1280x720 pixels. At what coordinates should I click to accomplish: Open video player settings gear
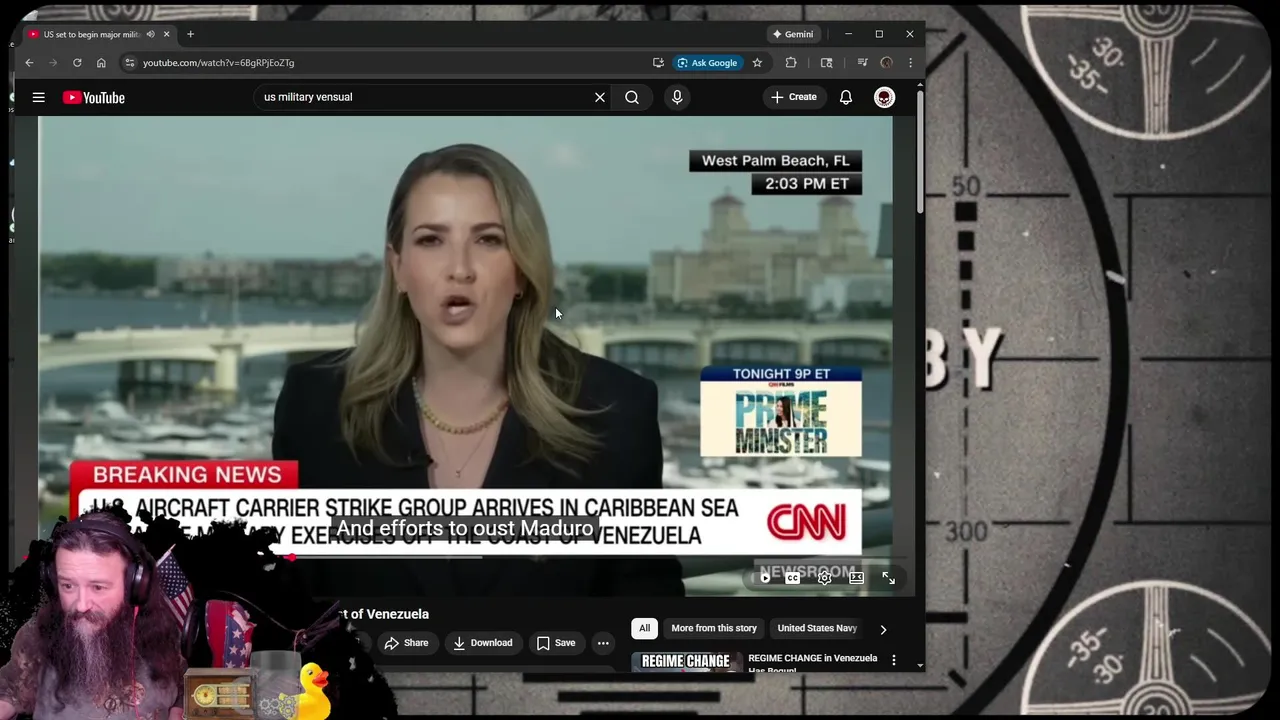click(825, 578)
